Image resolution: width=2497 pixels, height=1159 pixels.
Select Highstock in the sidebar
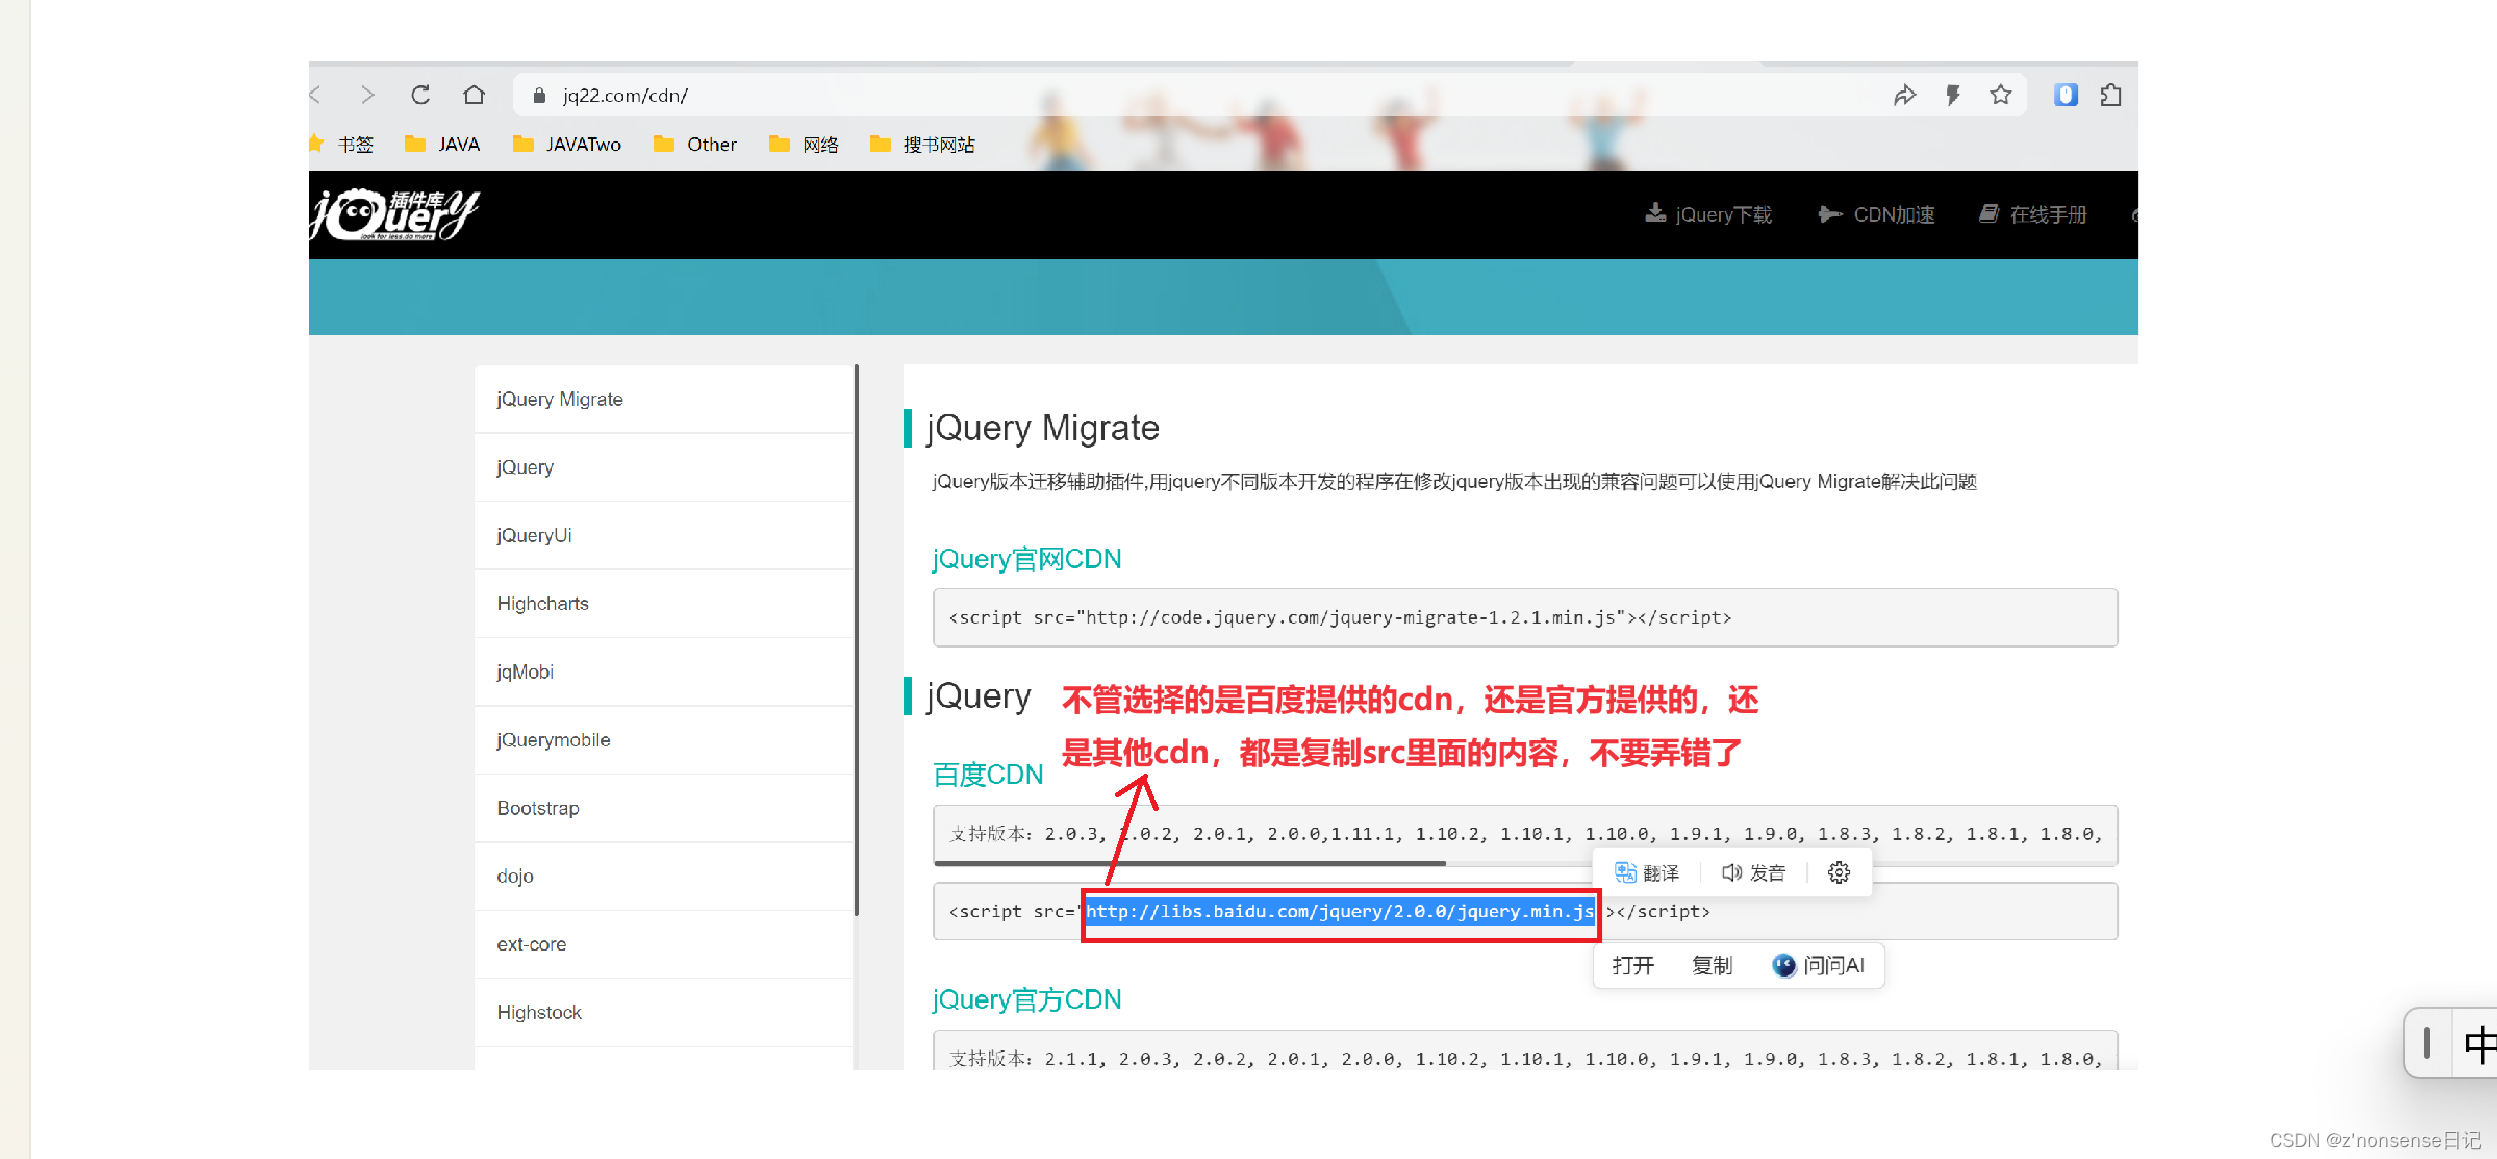[x=664, y=1012]
